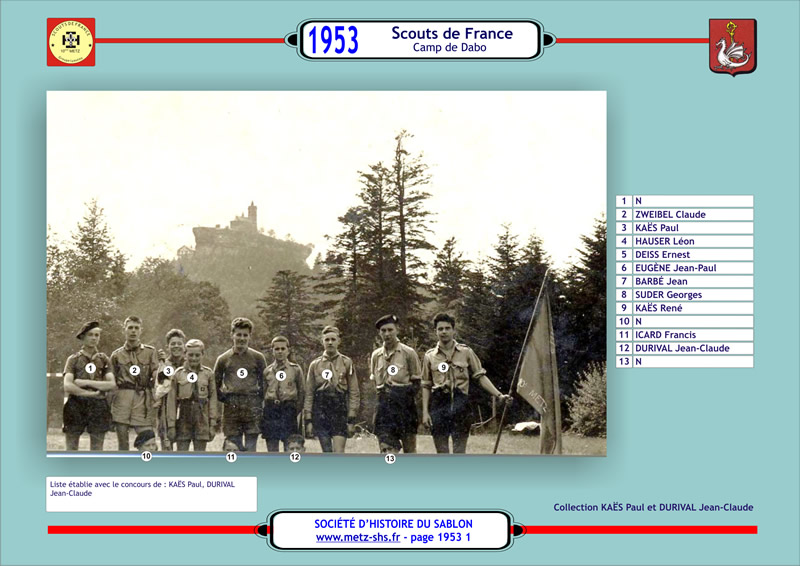Click number marker 2 on the photo
The width and height of the screenshot is (800, 566).
point(134,370)
